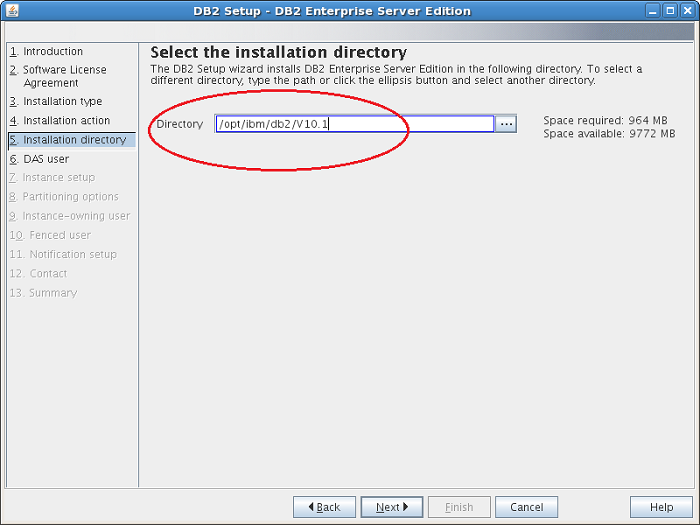The height and width of the screenshot is (525, 700).
Task: Open Help for the installer
Action: tap(661, 507)
